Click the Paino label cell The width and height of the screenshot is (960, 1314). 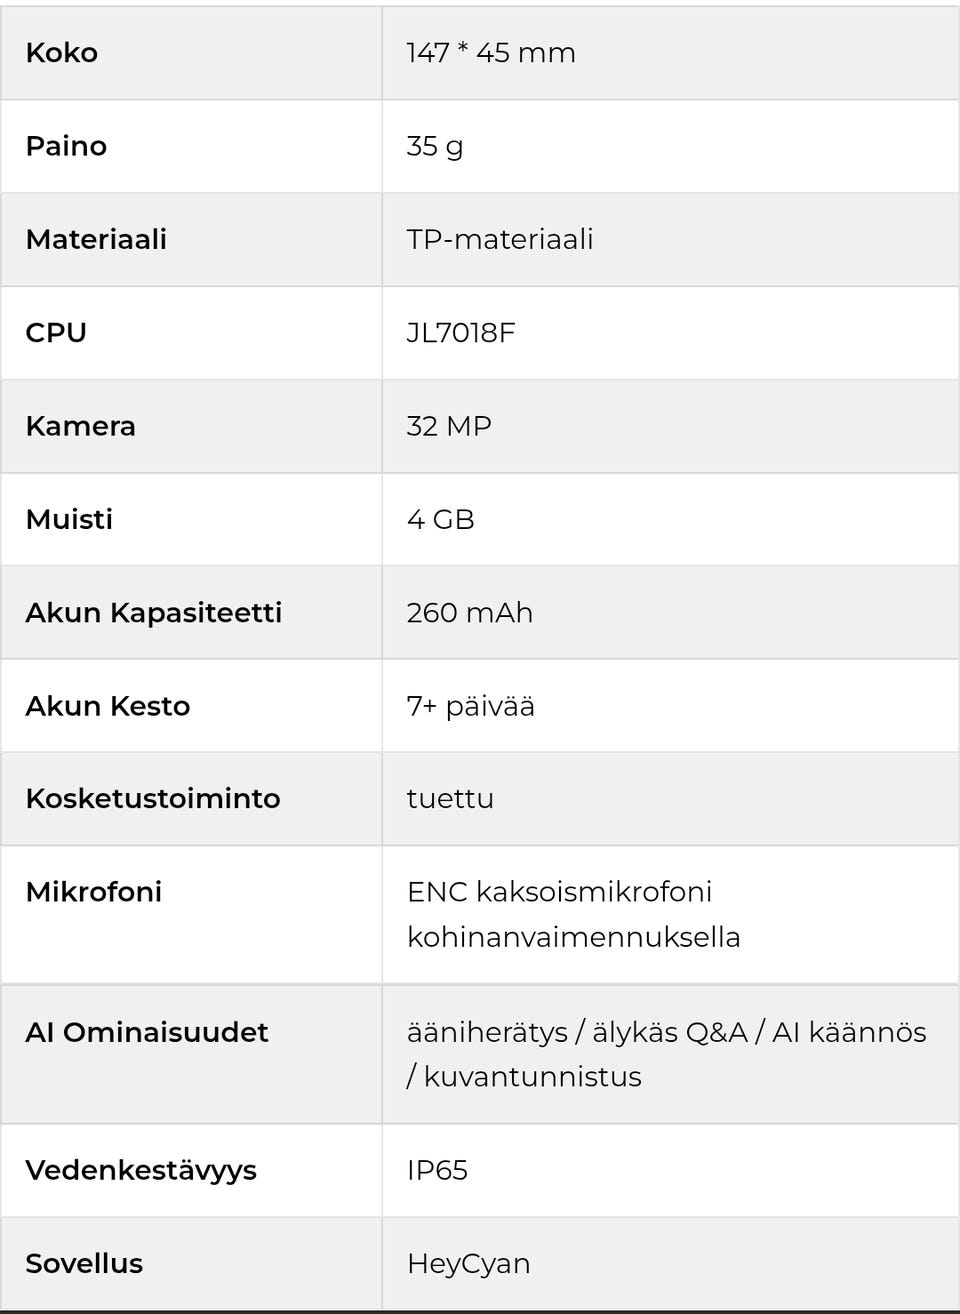[x=66, y=146]
